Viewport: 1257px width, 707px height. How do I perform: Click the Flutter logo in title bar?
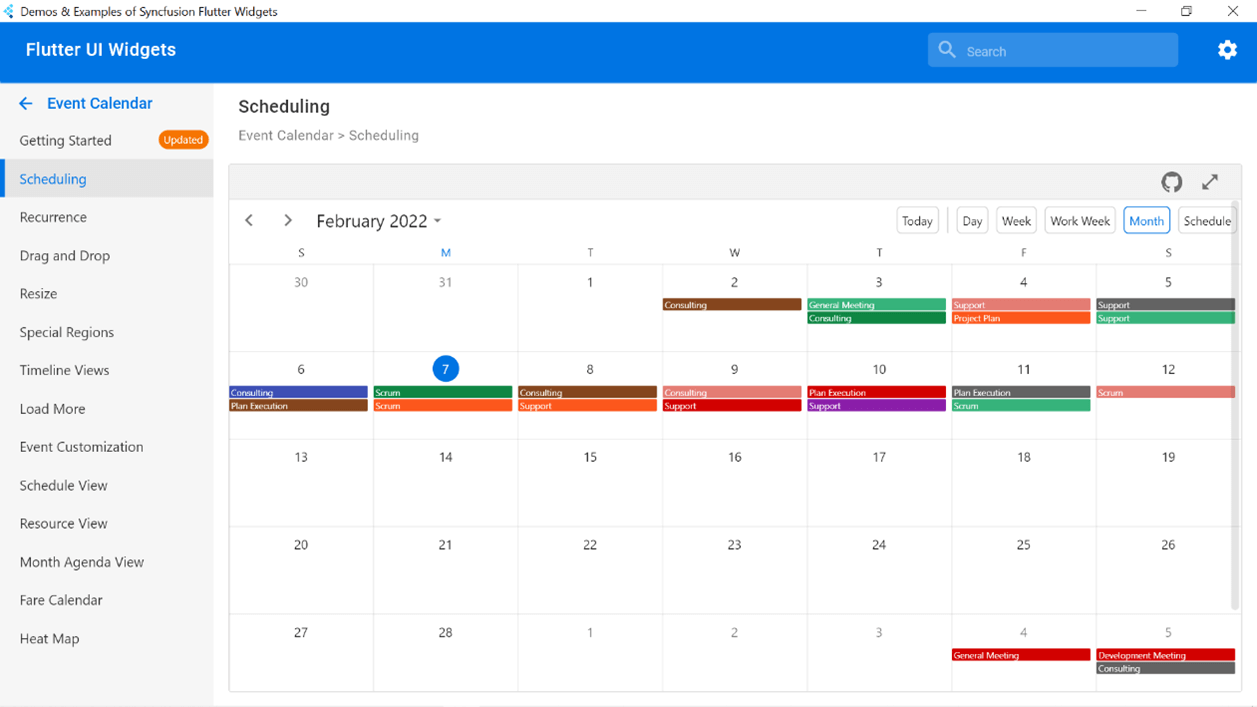pyautogui.click(x=9, y=11)
